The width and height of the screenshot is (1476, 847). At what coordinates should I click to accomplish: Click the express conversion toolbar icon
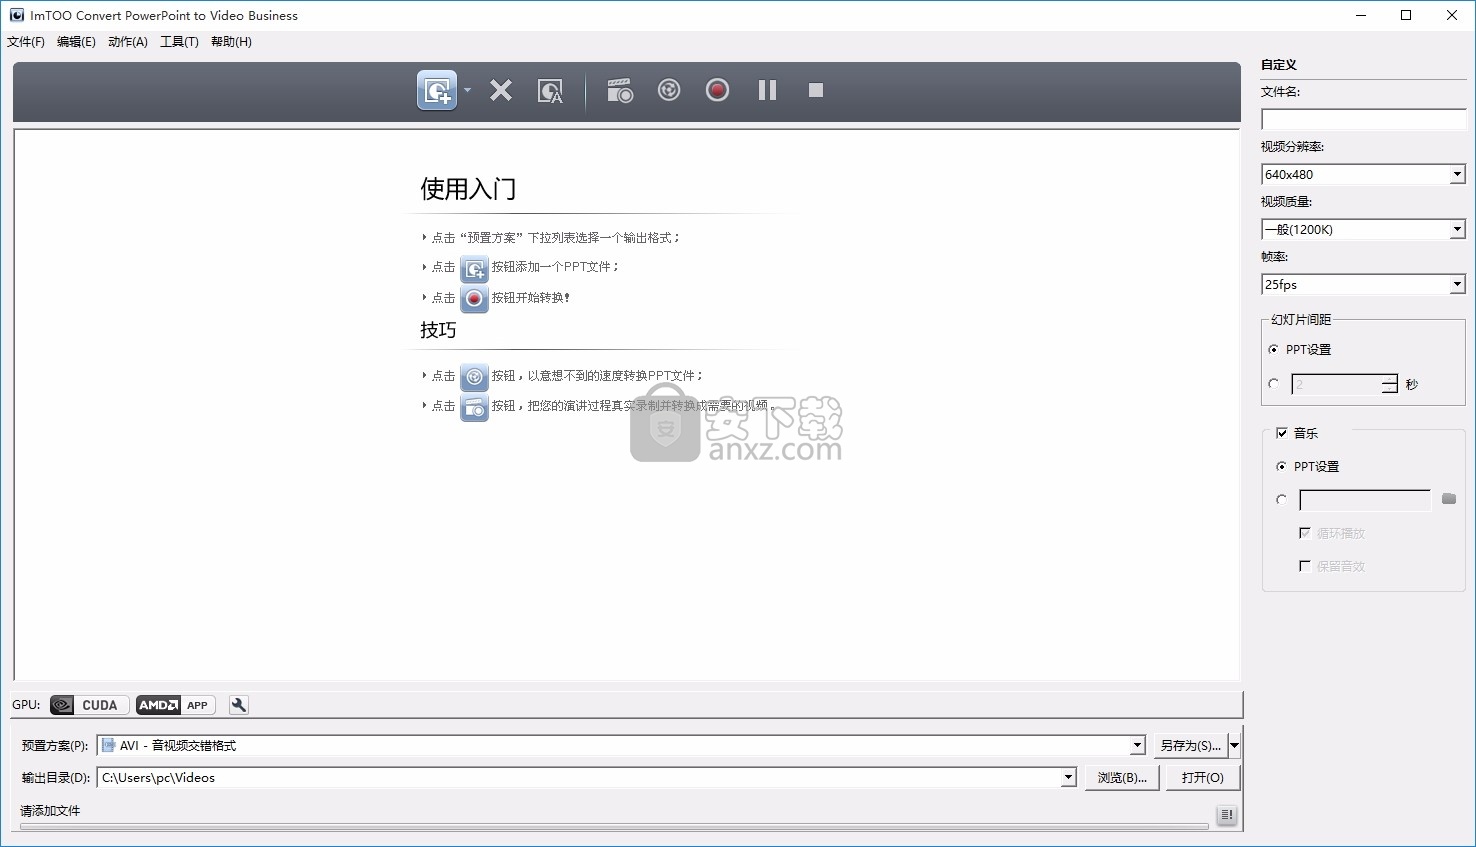(x=669, y=90)
